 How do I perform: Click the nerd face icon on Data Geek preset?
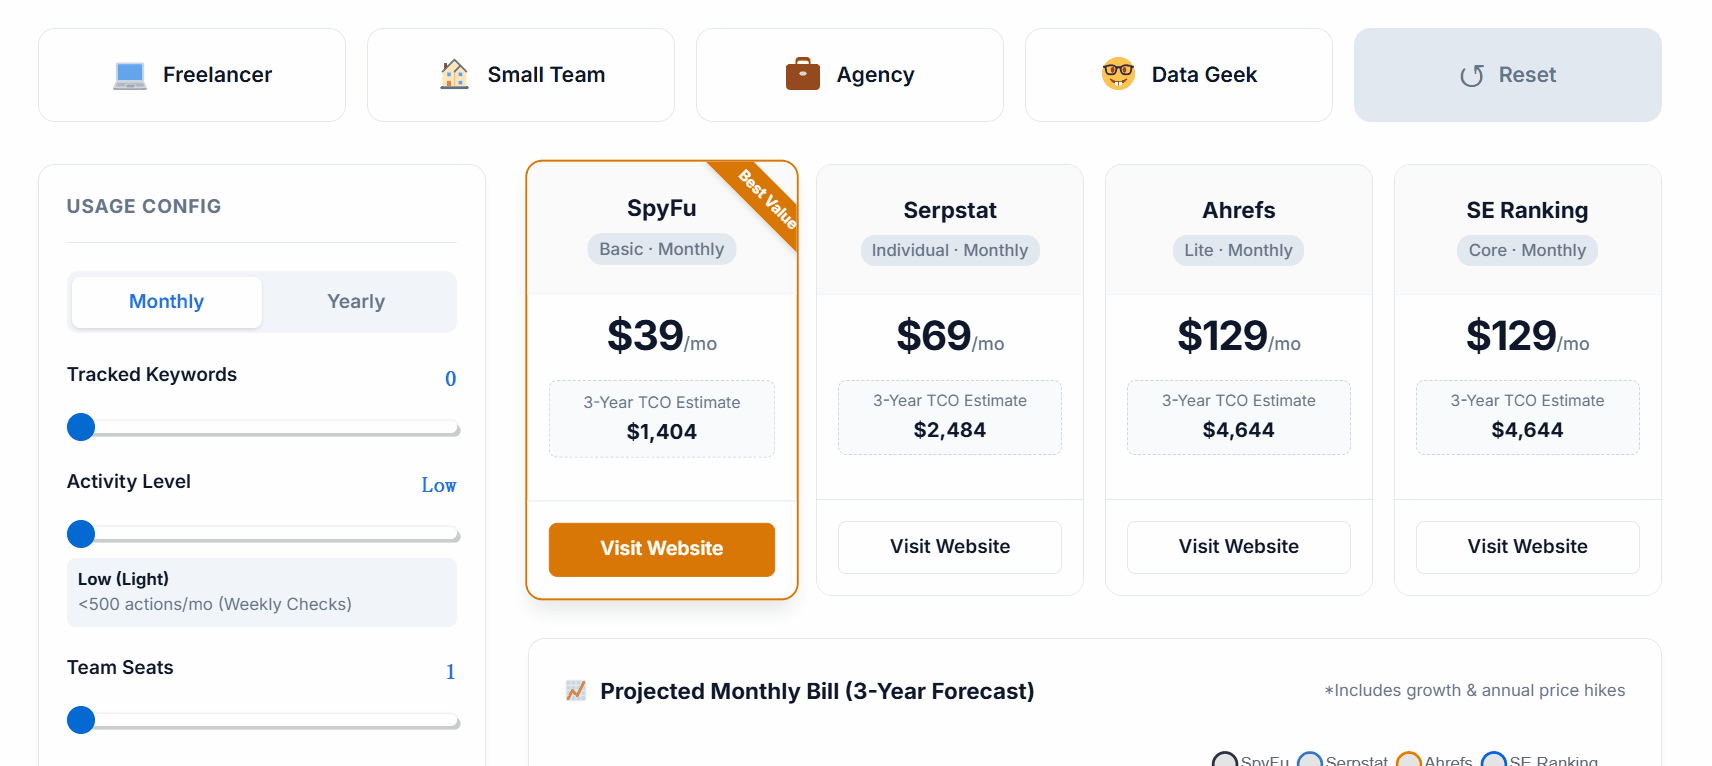click(1117, 73)
